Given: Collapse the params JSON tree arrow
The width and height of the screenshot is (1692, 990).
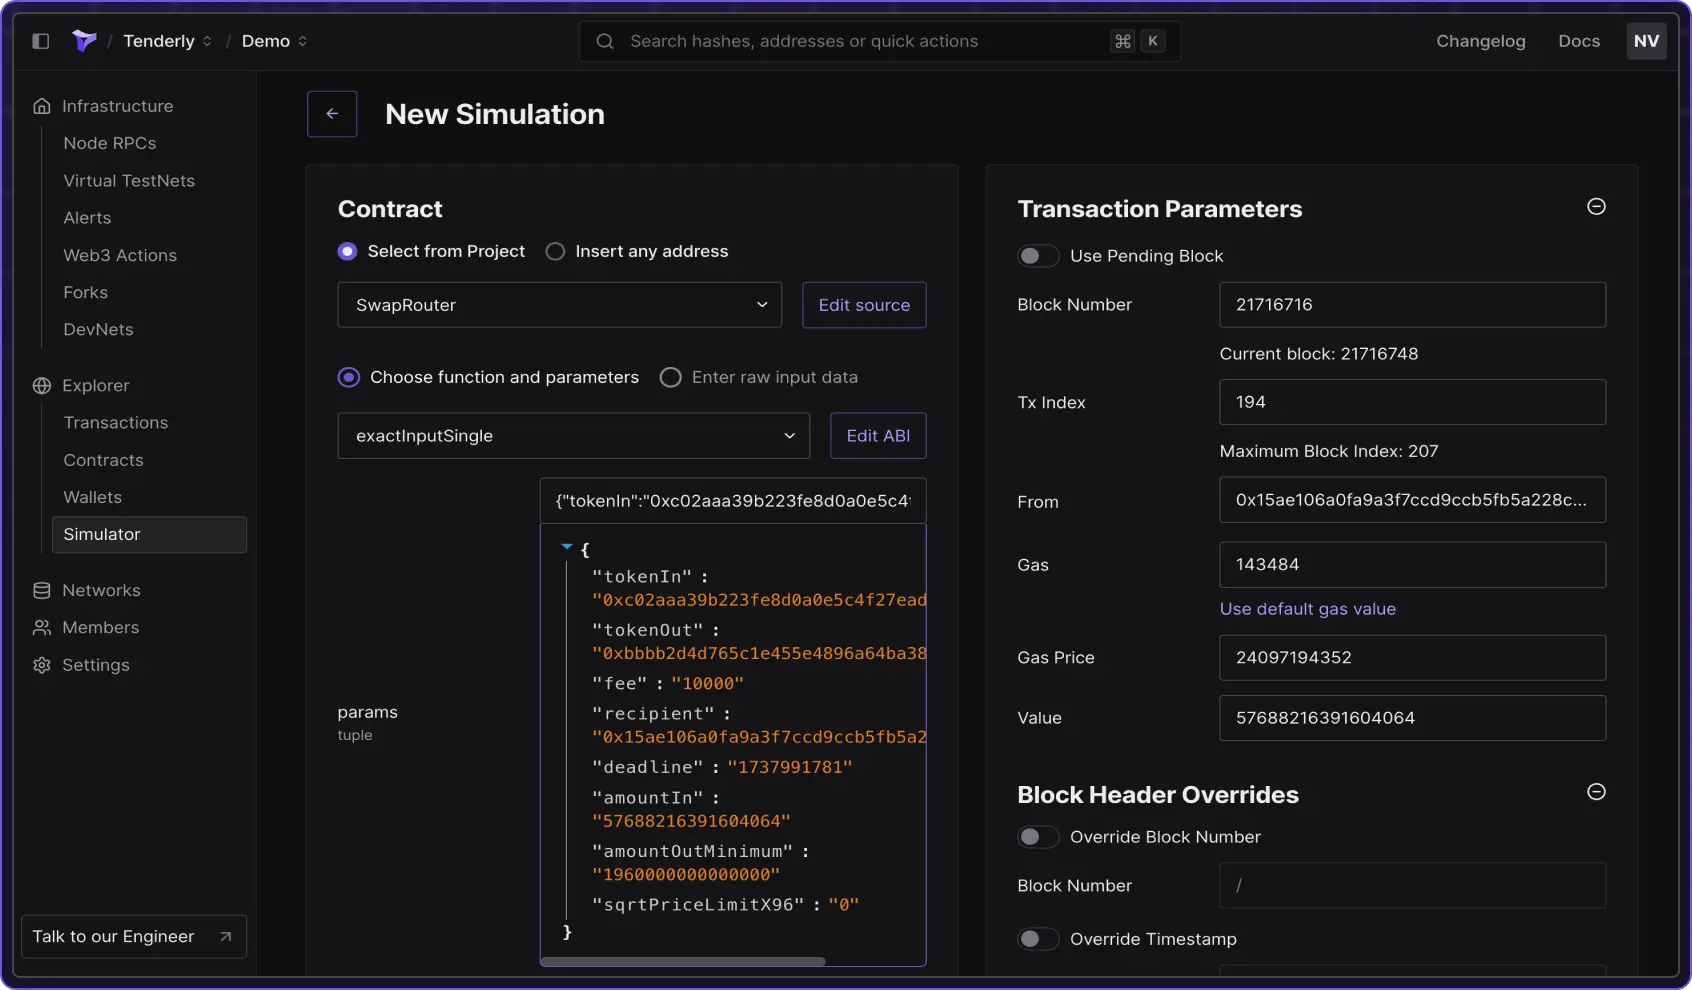Looking at the screenshot, I should (x=567, y=547).
